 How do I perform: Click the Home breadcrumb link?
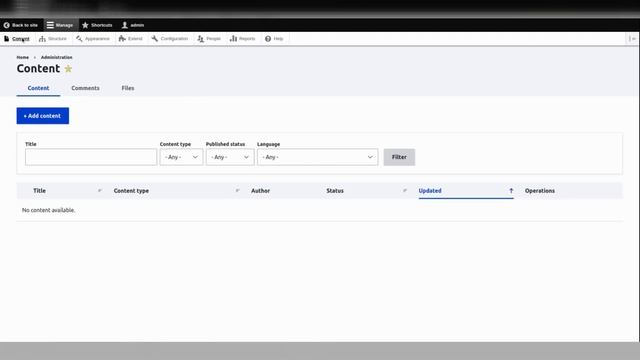pos(23,58)
